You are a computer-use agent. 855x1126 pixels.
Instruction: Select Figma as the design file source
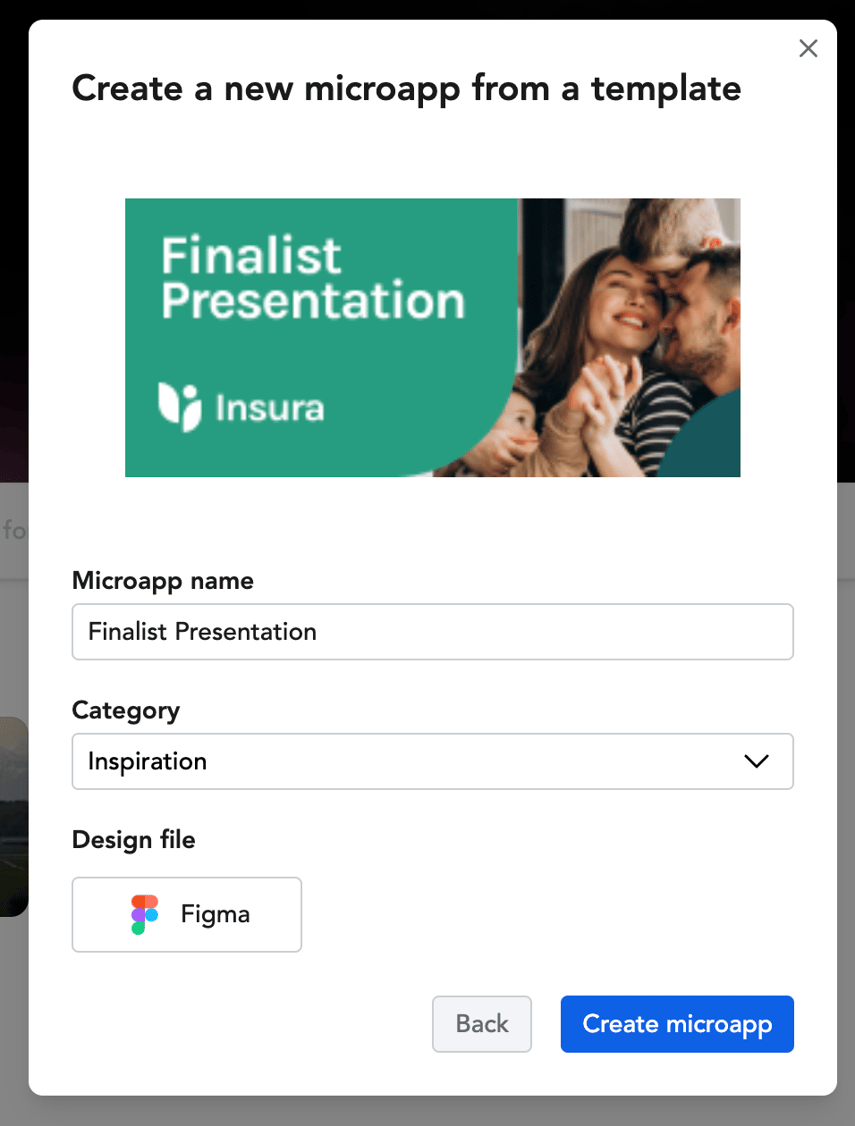[186, 914]
